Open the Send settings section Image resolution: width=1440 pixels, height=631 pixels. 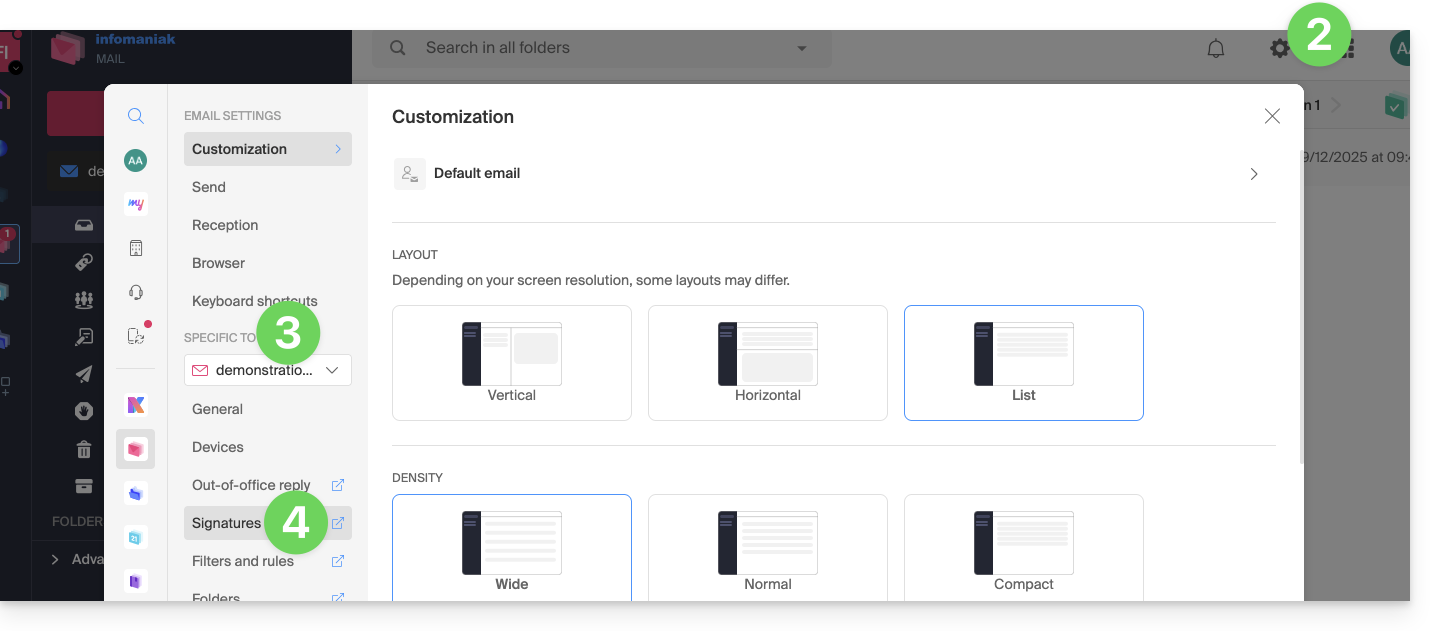pos(209,187)
